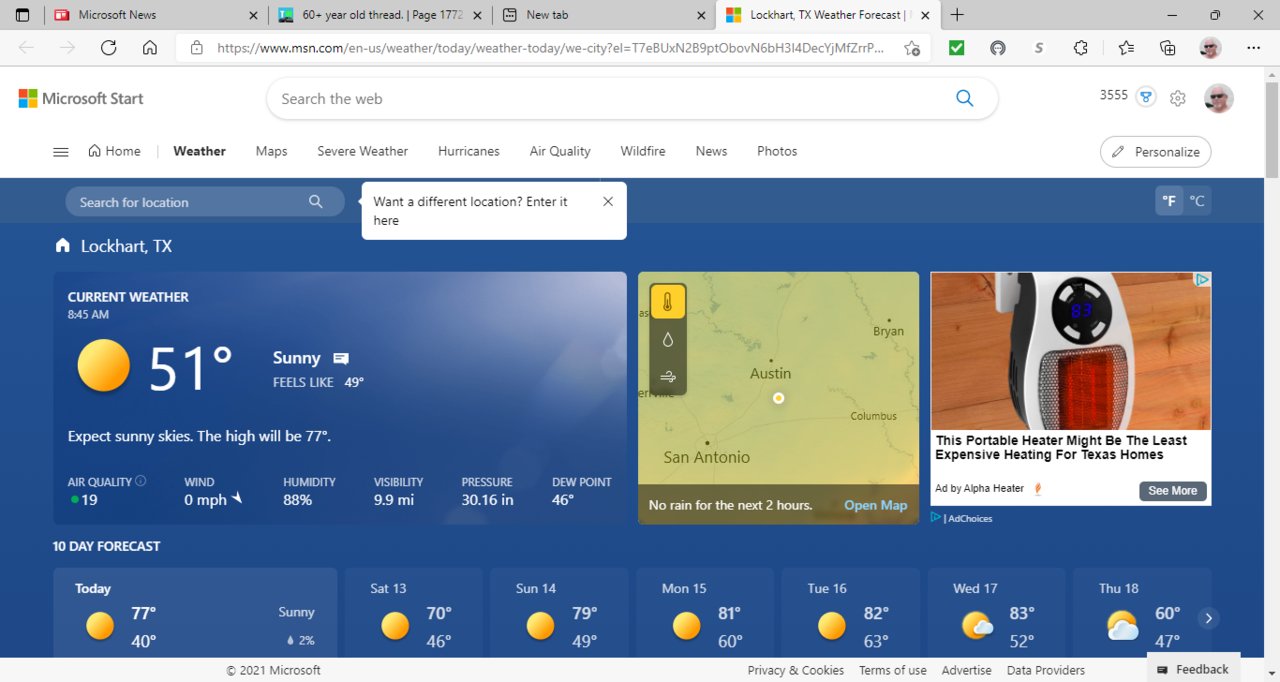The image size is (1280, 682).
Task: Select the Sat 13 forecast card
Action: pyautogui.click(x=414, y=613)
